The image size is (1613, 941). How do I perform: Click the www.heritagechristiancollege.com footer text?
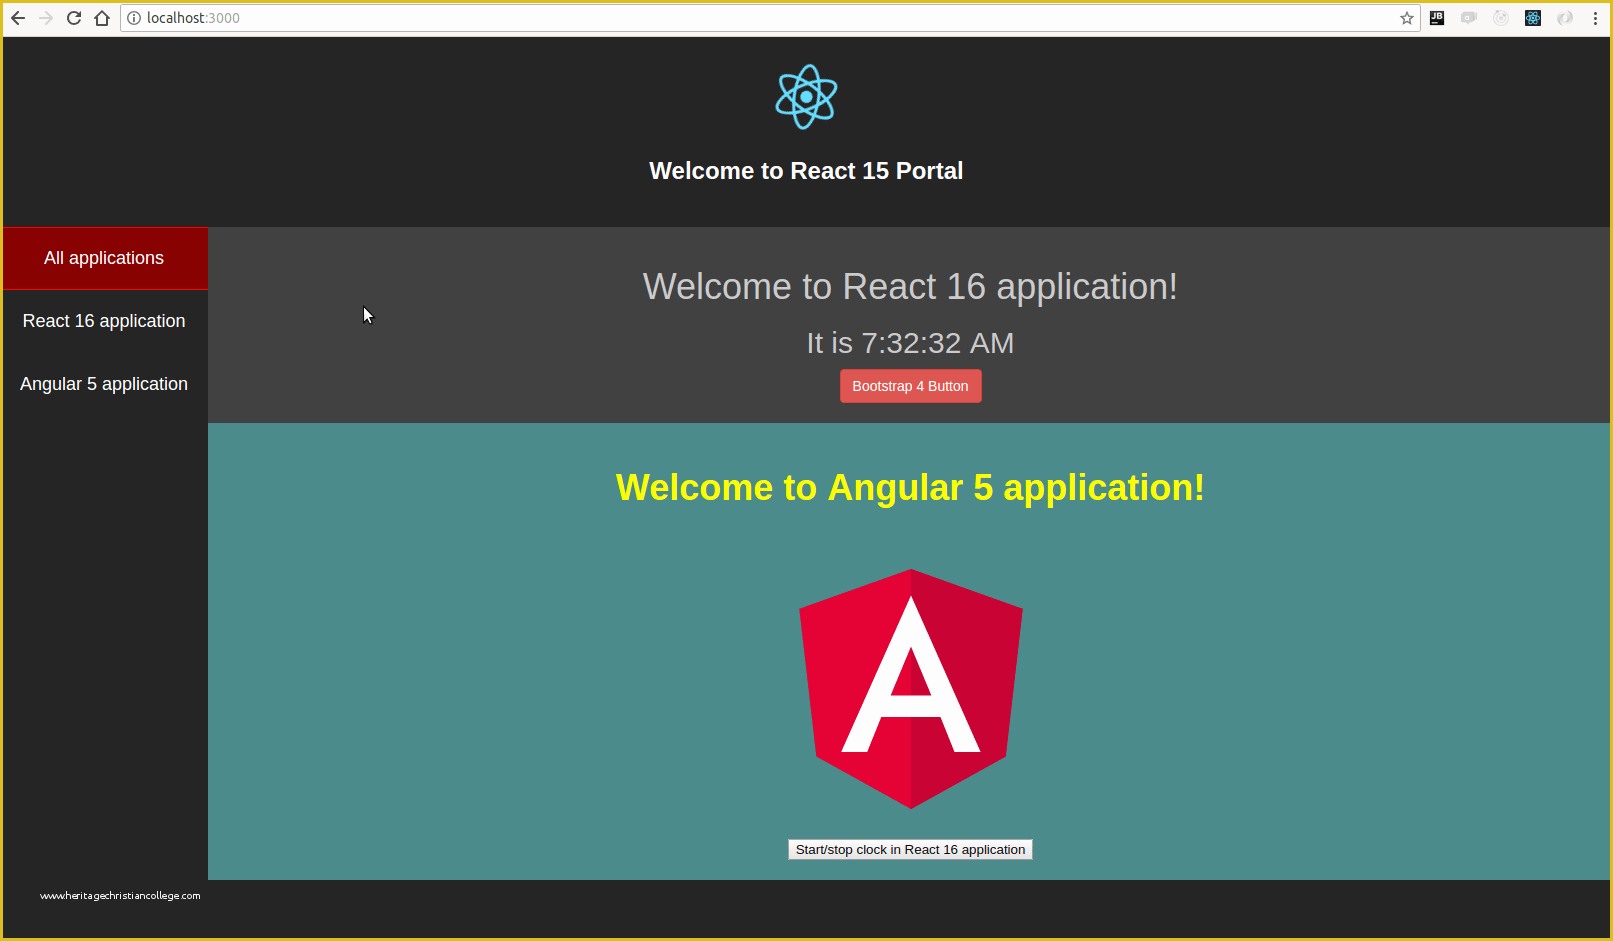click(x=120, y=896)
